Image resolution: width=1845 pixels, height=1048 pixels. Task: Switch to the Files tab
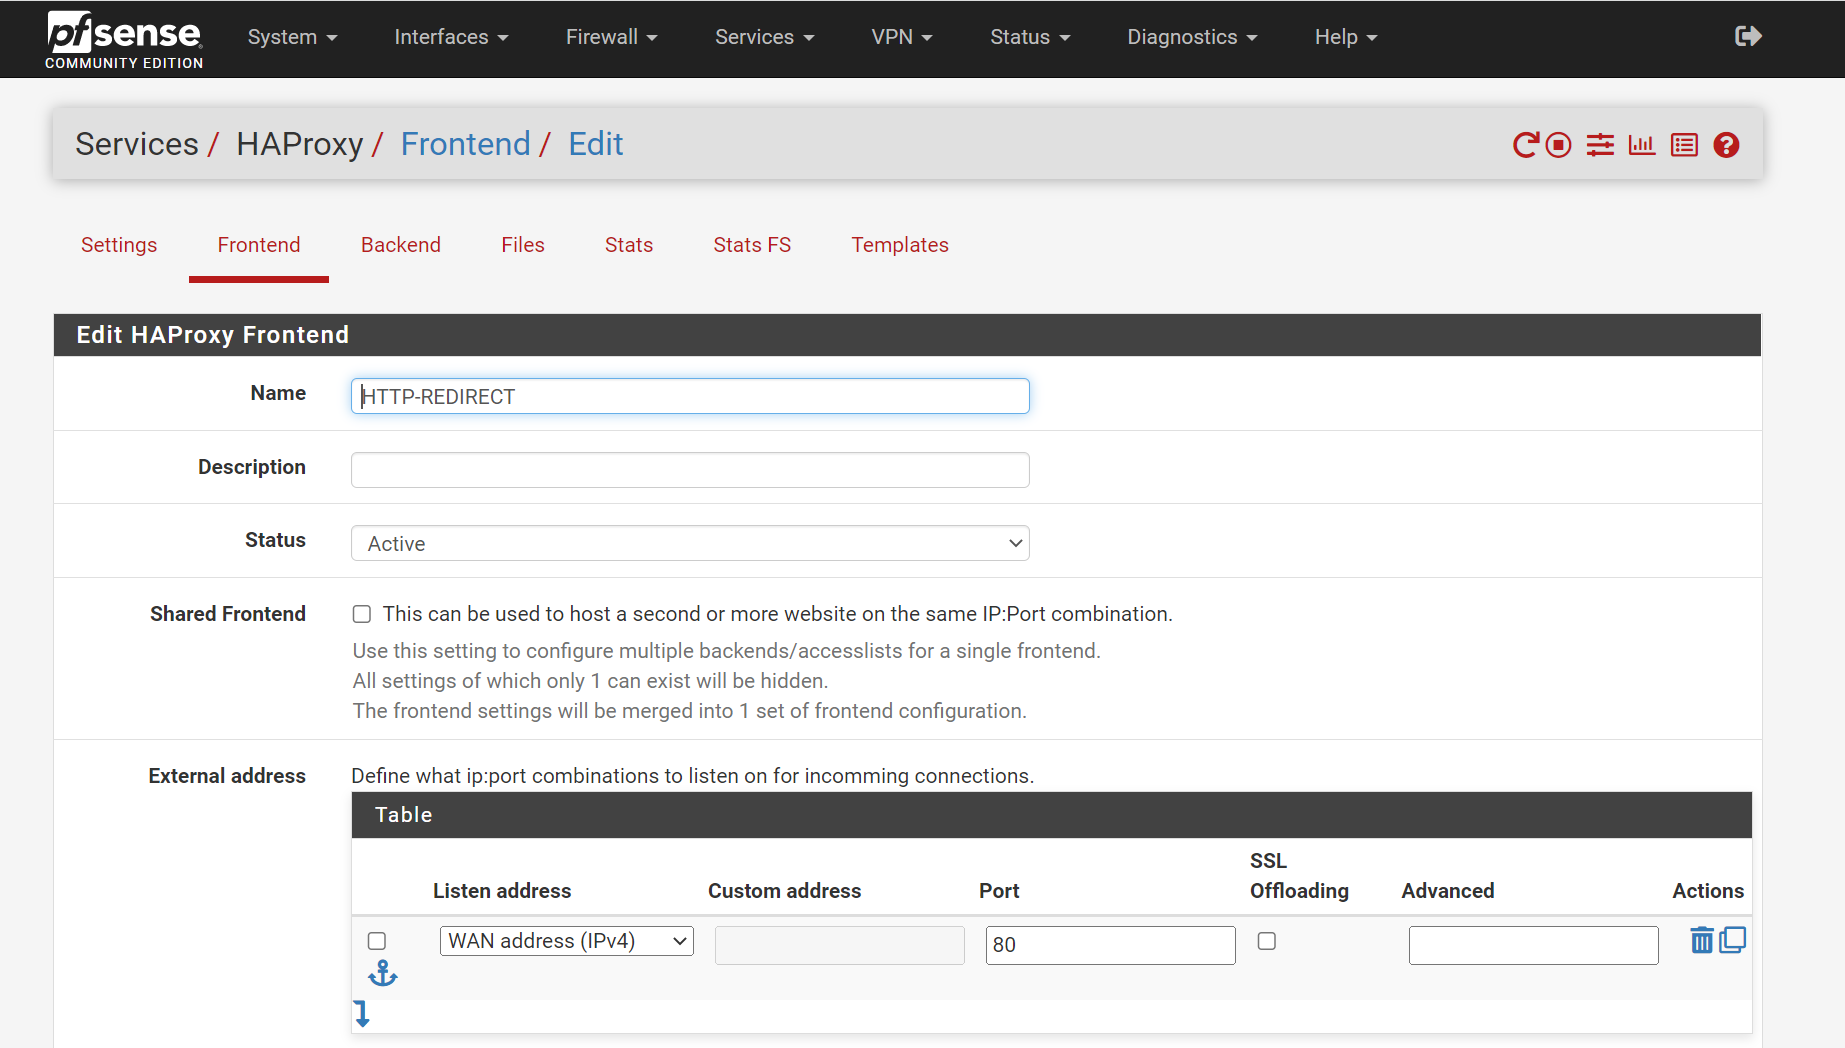pos(523,245)
